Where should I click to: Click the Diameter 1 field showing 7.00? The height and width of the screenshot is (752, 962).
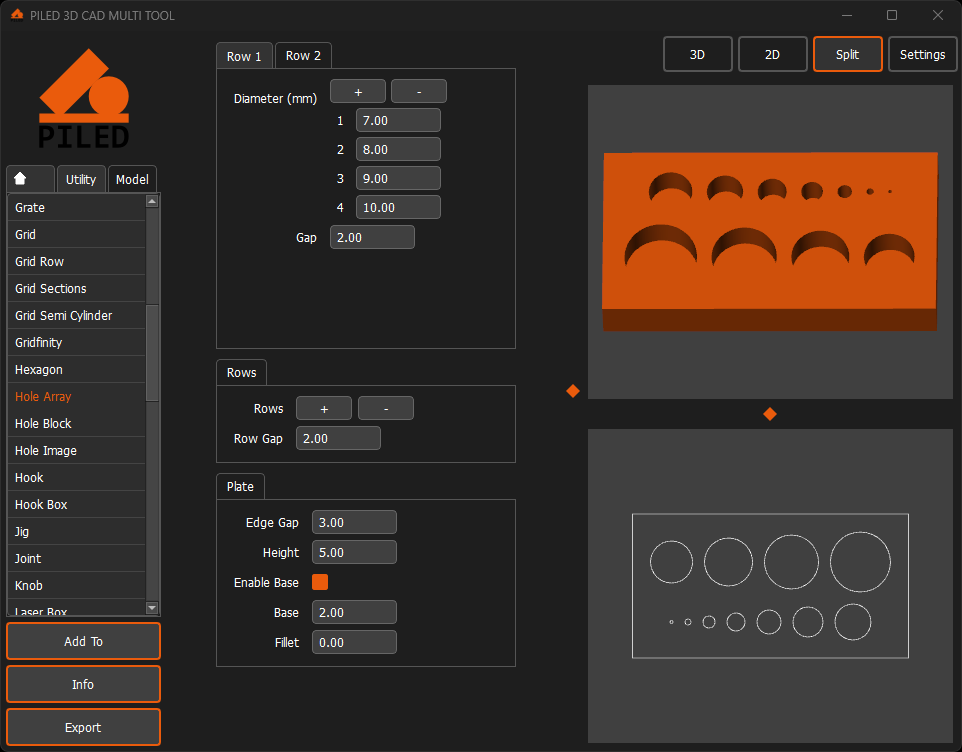398,120
